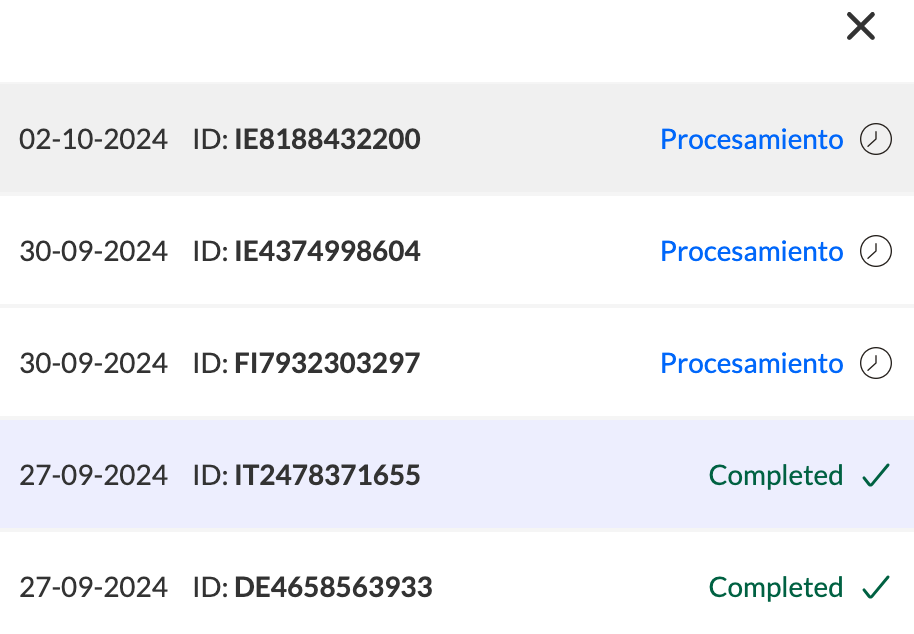The width and height of the screenshot is (914, 634).
Task: Click the clock icon for FI7932303297
Action: tap(876, 363)
